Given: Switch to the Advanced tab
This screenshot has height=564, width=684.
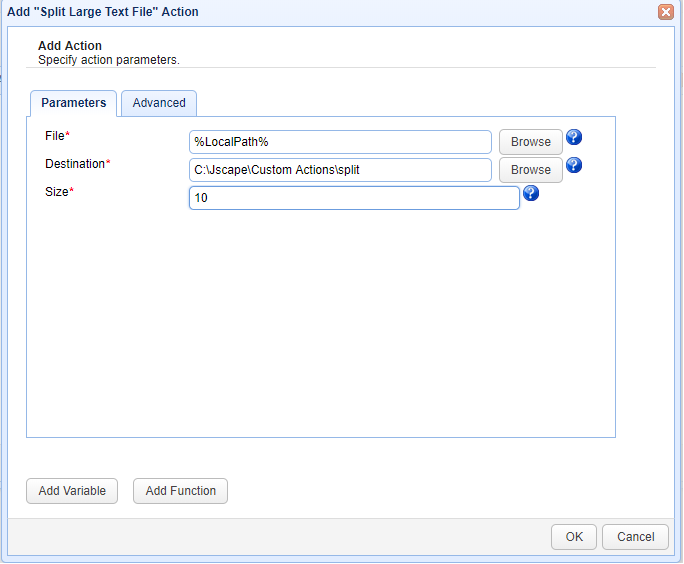Looking at the screenshot, I should [x=159, y=103].
